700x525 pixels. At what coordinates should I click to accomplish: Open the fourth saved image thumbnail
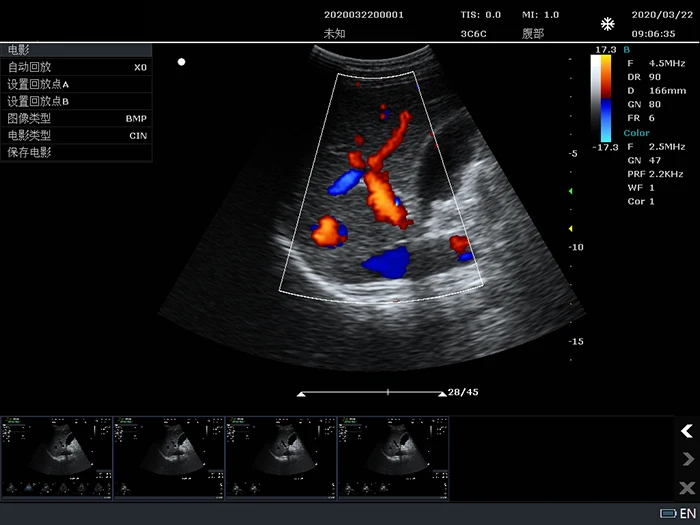(x=393, y=457)
